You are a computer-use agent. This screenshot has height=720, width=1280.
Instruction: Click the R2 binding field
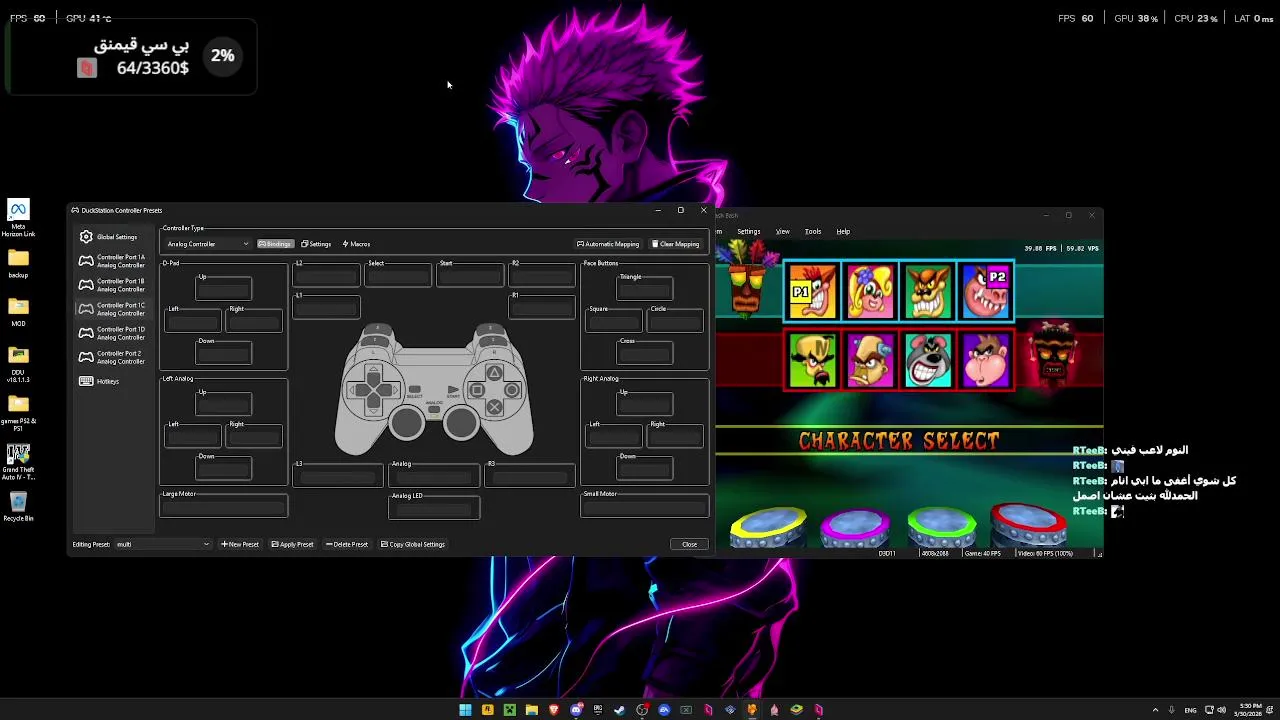click(x=543, y=277)
